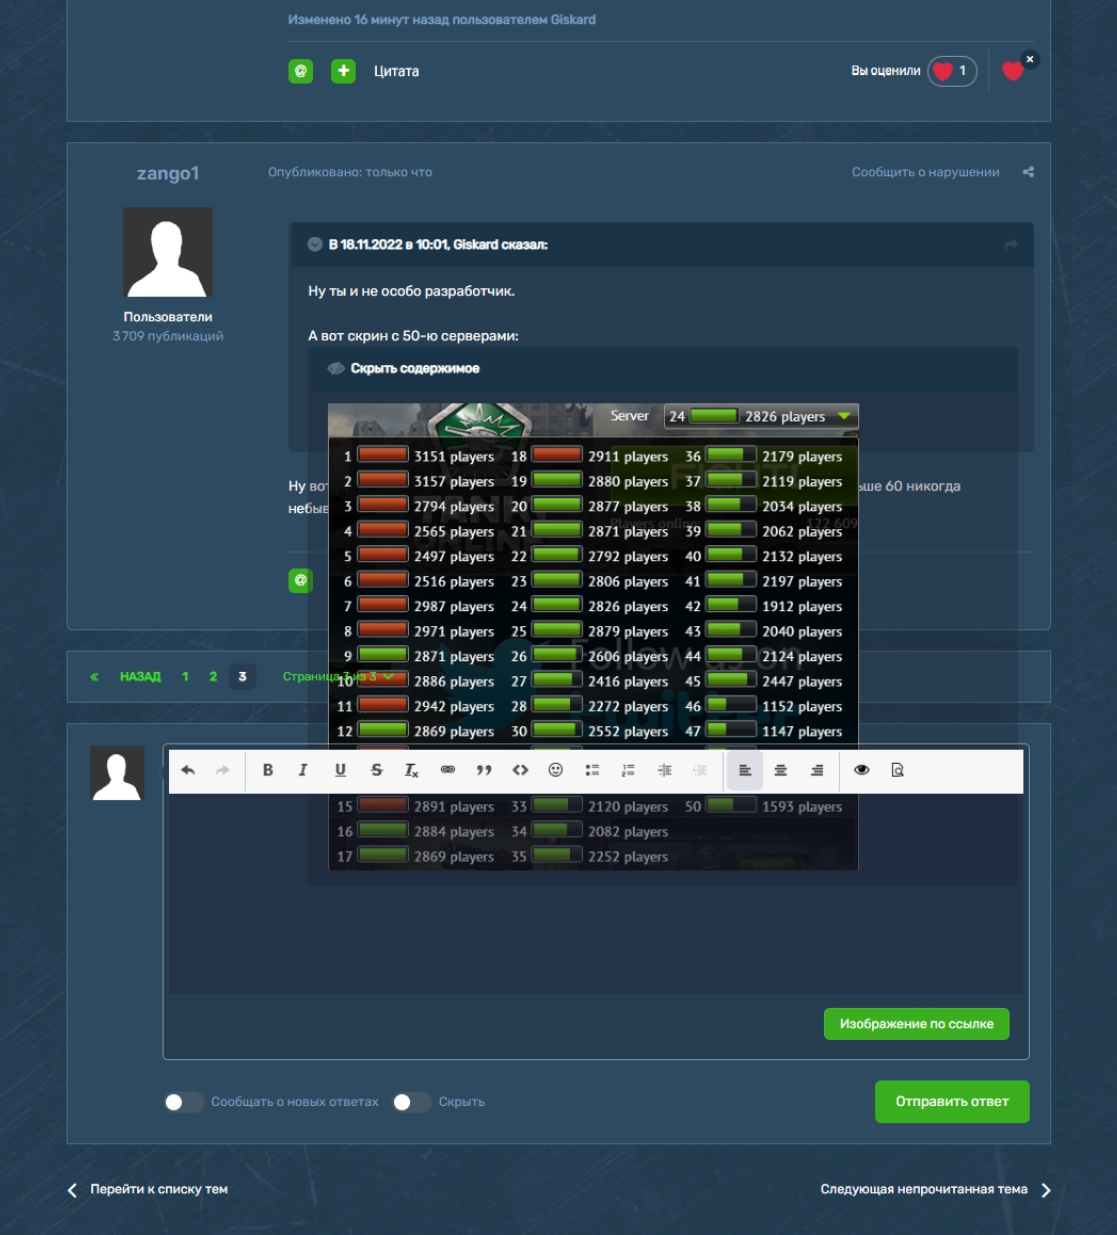Undo the last editor action
The image size is (1117, 1235).
click(188, 770)
